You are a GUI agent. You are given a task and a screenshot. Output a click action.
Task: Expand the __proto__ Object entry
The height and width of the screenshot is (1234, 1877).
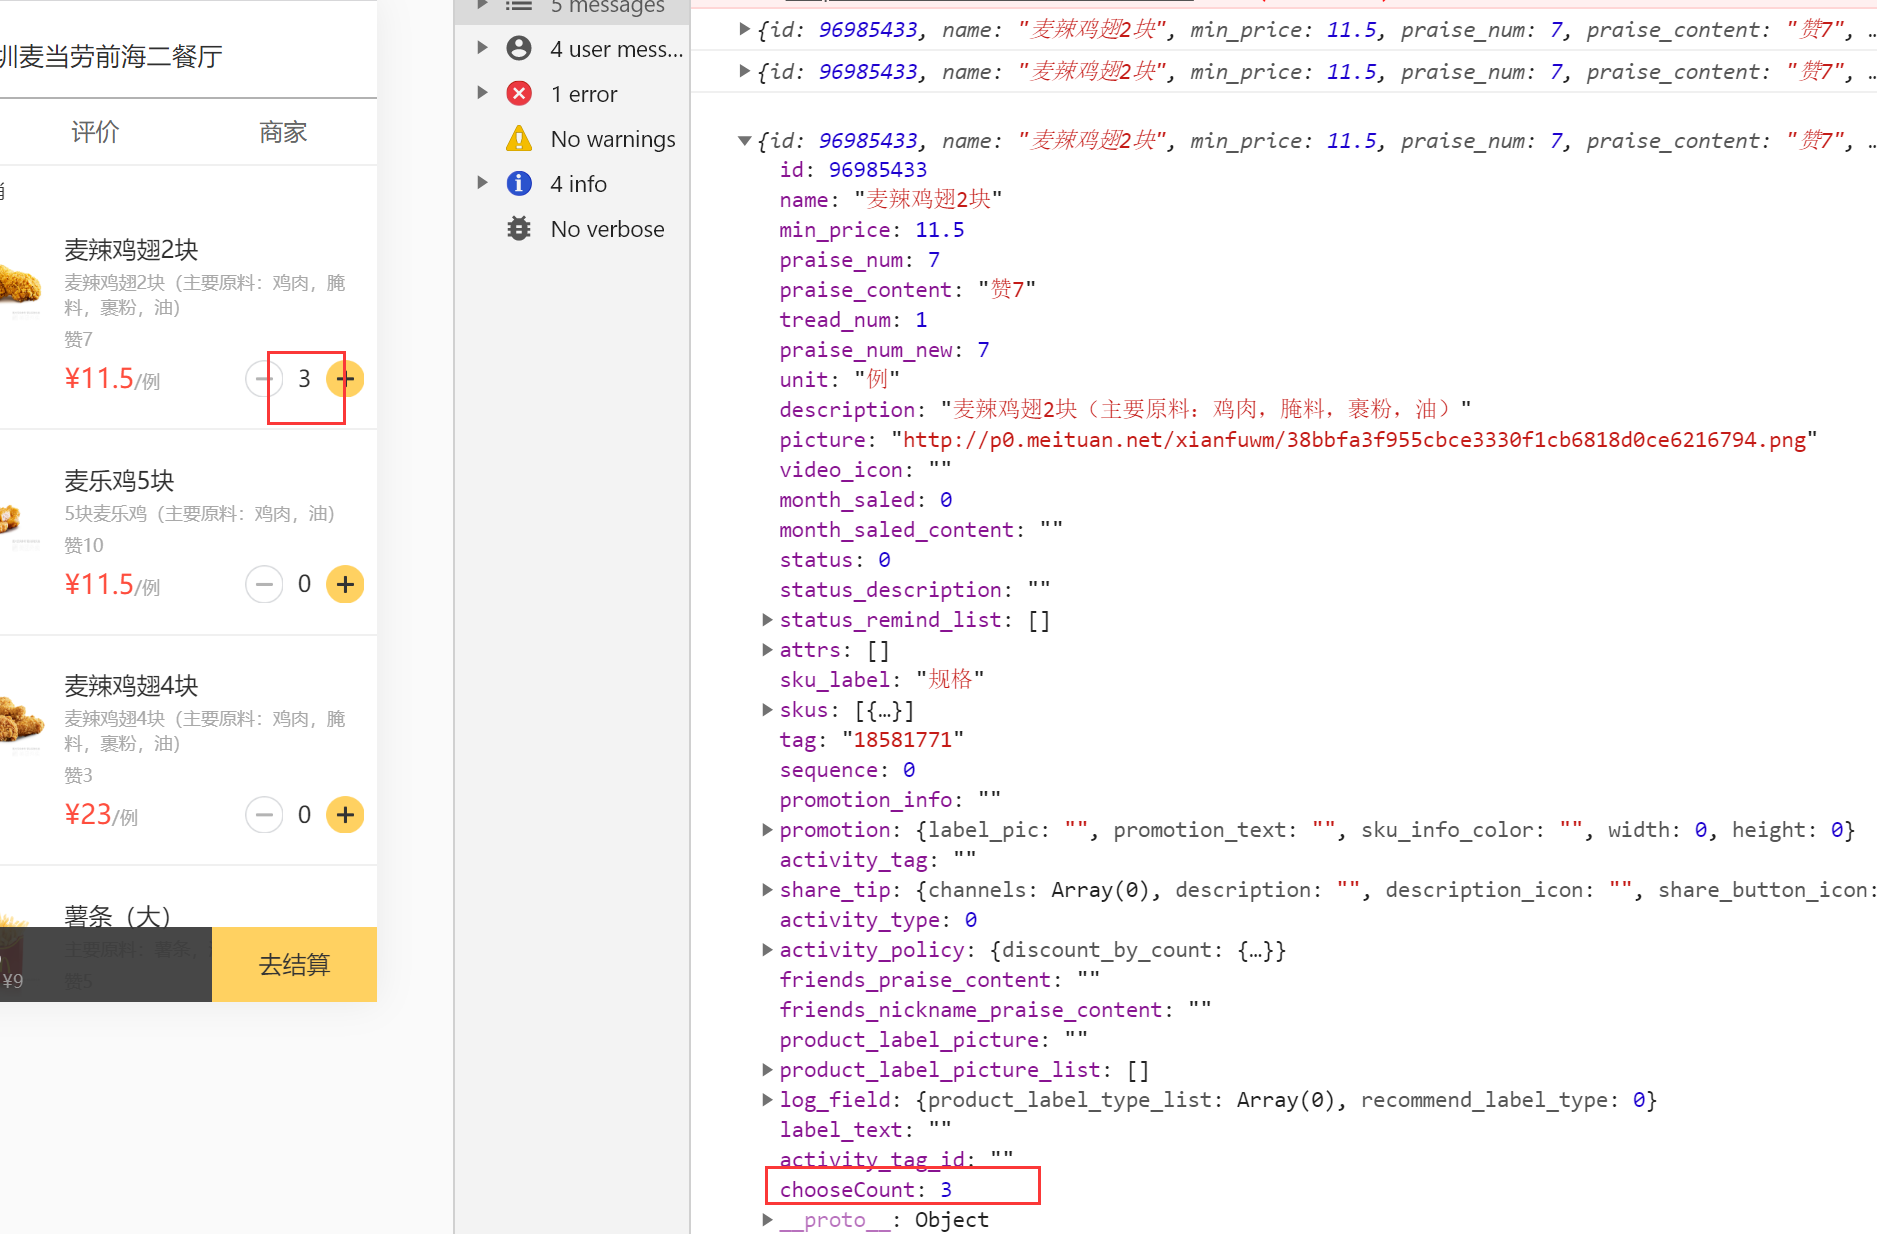[767, 1220]
